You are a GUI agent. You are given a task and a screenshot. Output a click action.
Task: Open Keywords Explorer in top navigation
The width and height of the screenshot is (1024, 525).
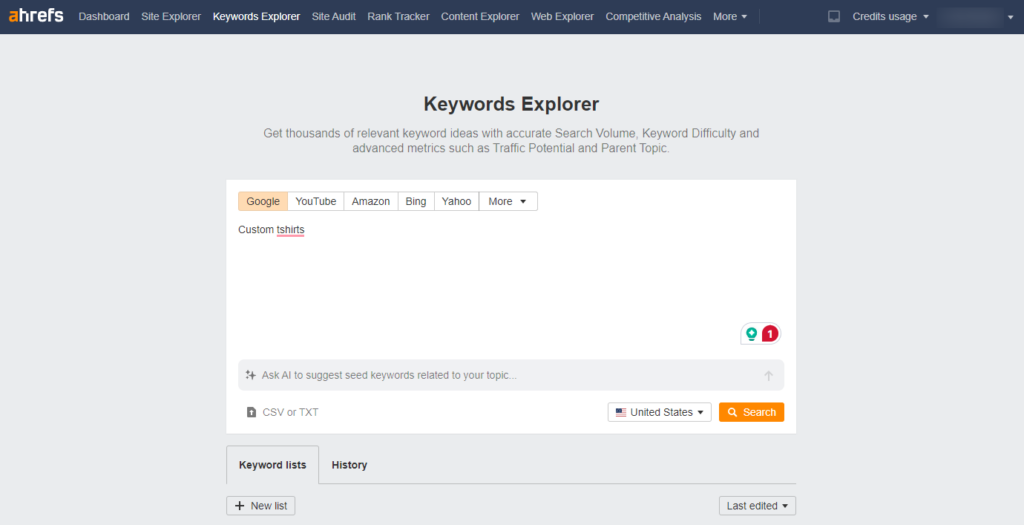257,16
